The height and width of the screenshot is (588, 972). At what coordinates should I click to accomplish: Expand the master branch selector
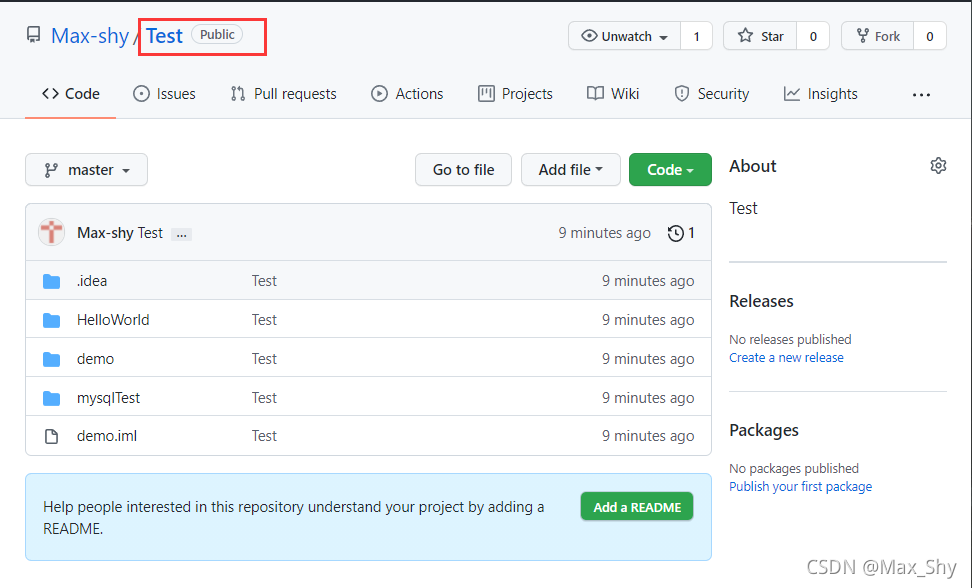(86, 170)
